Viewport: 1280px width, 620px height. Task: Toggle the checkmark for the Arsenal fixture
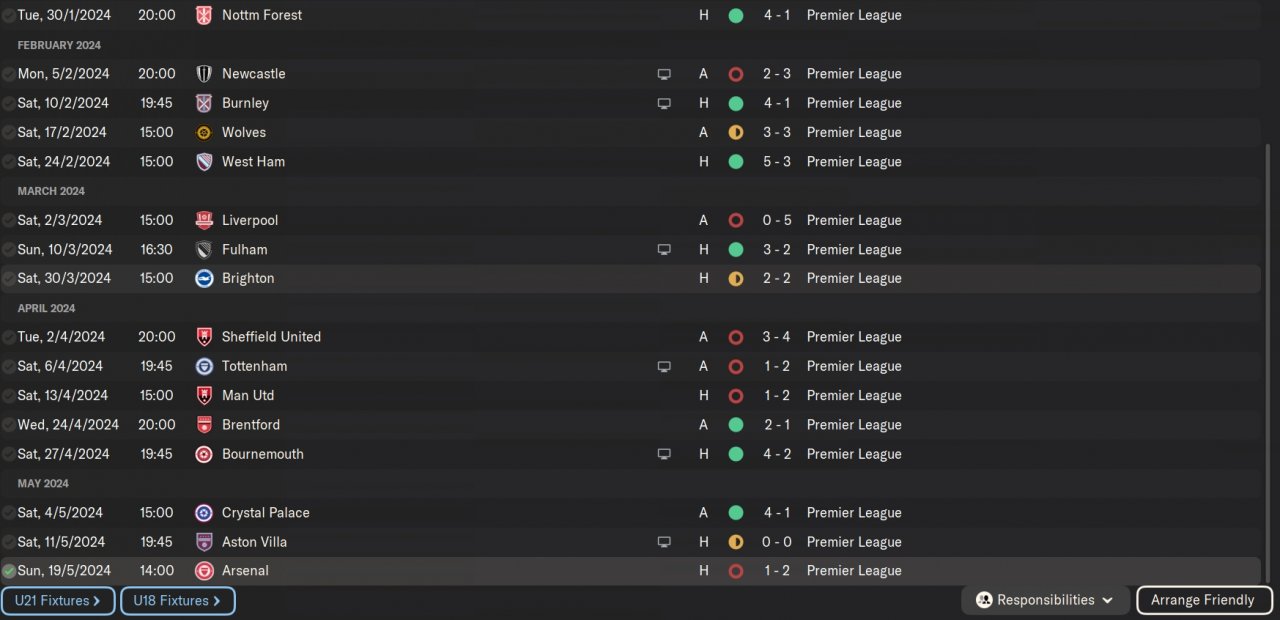point(9,571)
